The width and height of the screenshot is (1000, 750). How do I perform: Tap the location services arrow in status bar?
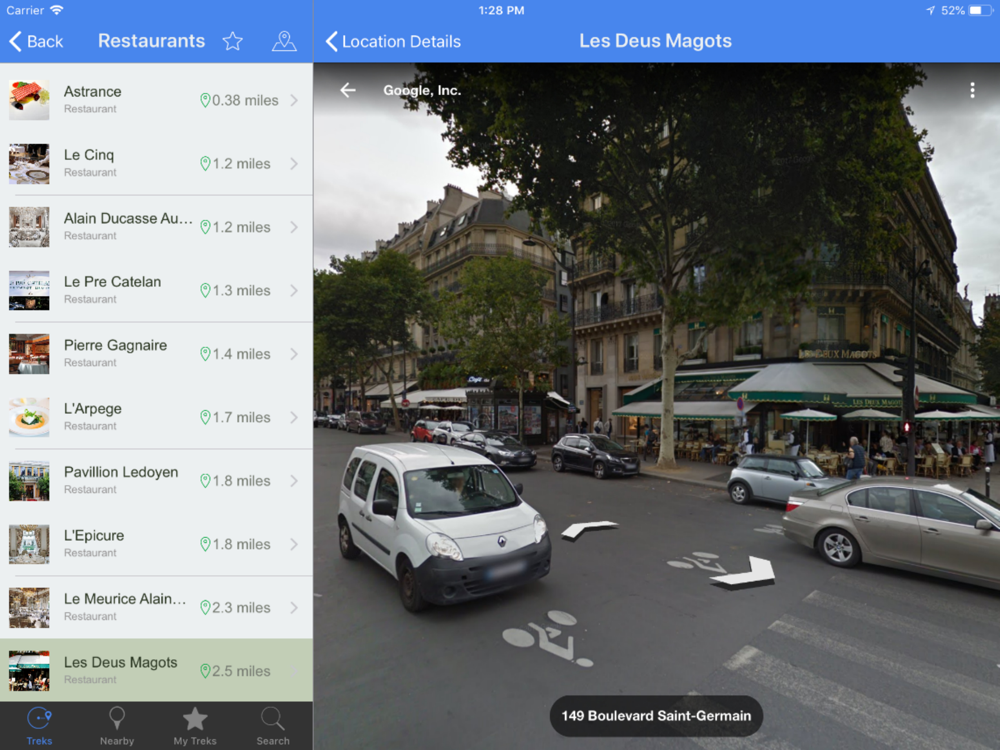[x=930, y=10]
